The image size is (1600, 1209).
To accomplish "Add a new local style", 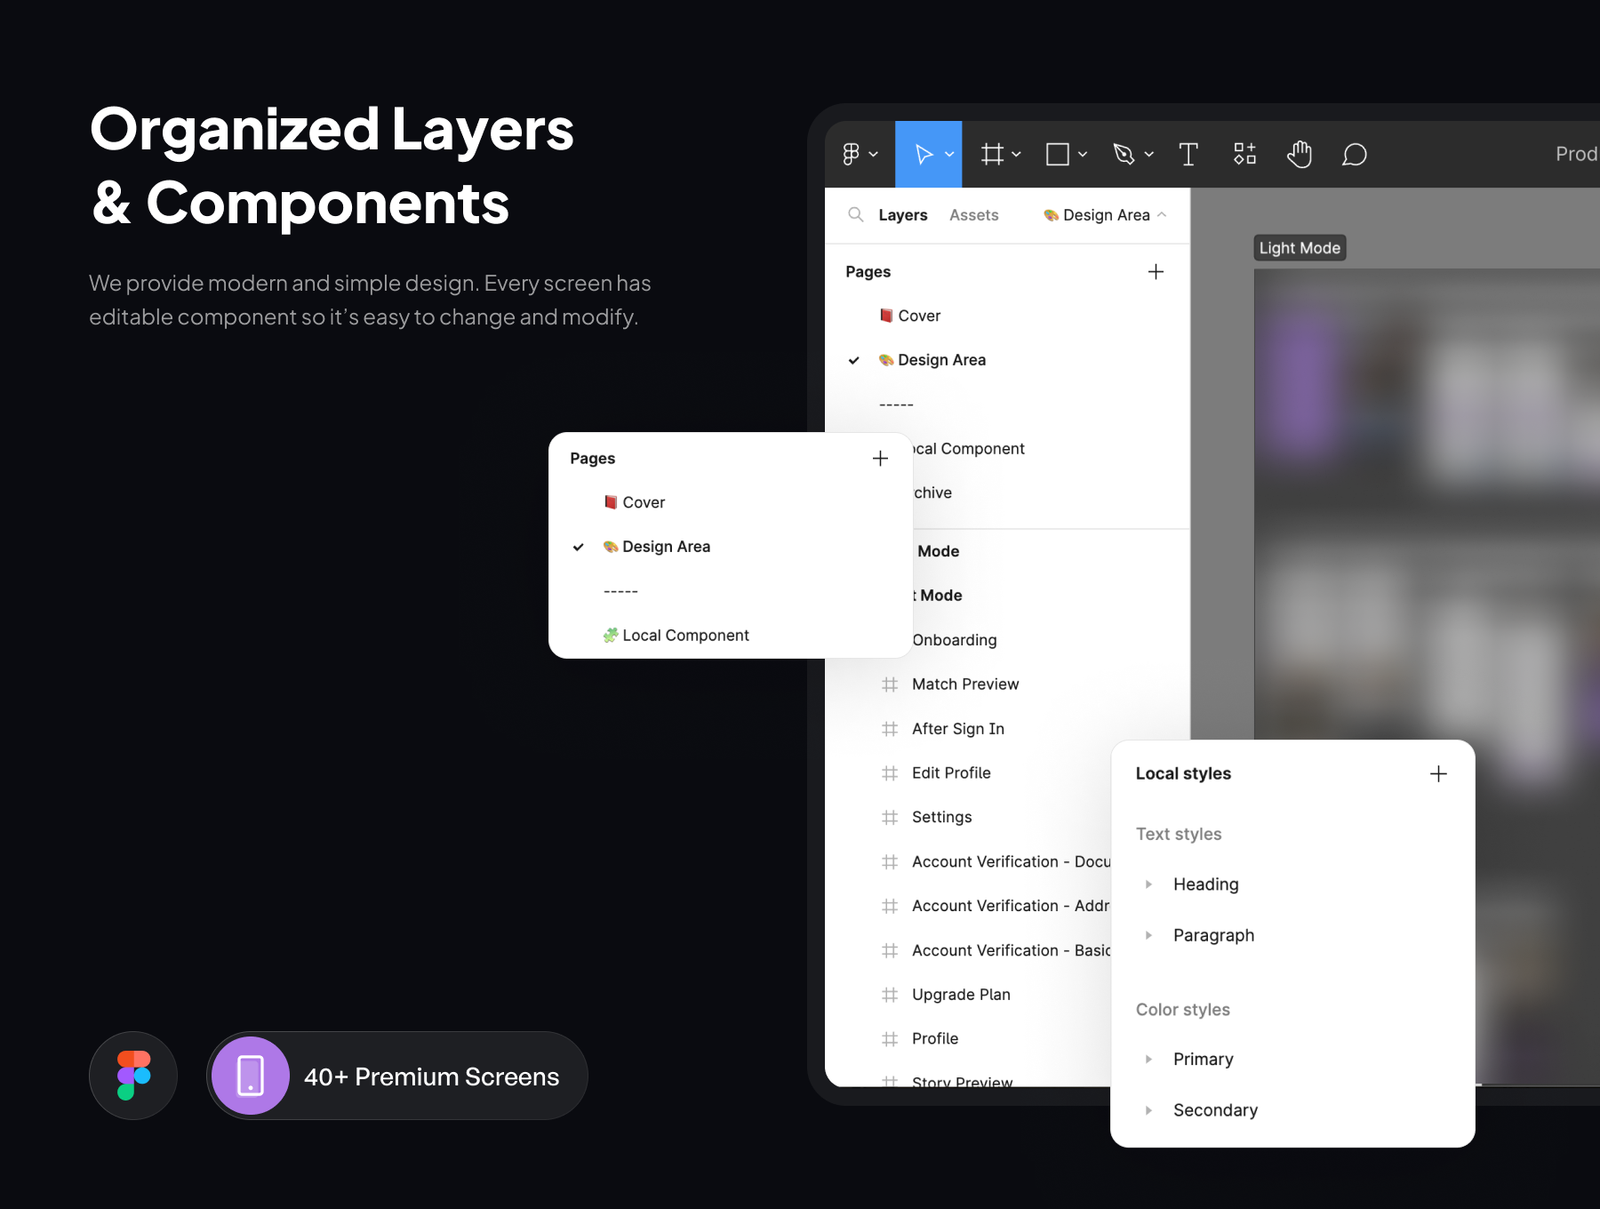I will click(x=1438, y=774).
